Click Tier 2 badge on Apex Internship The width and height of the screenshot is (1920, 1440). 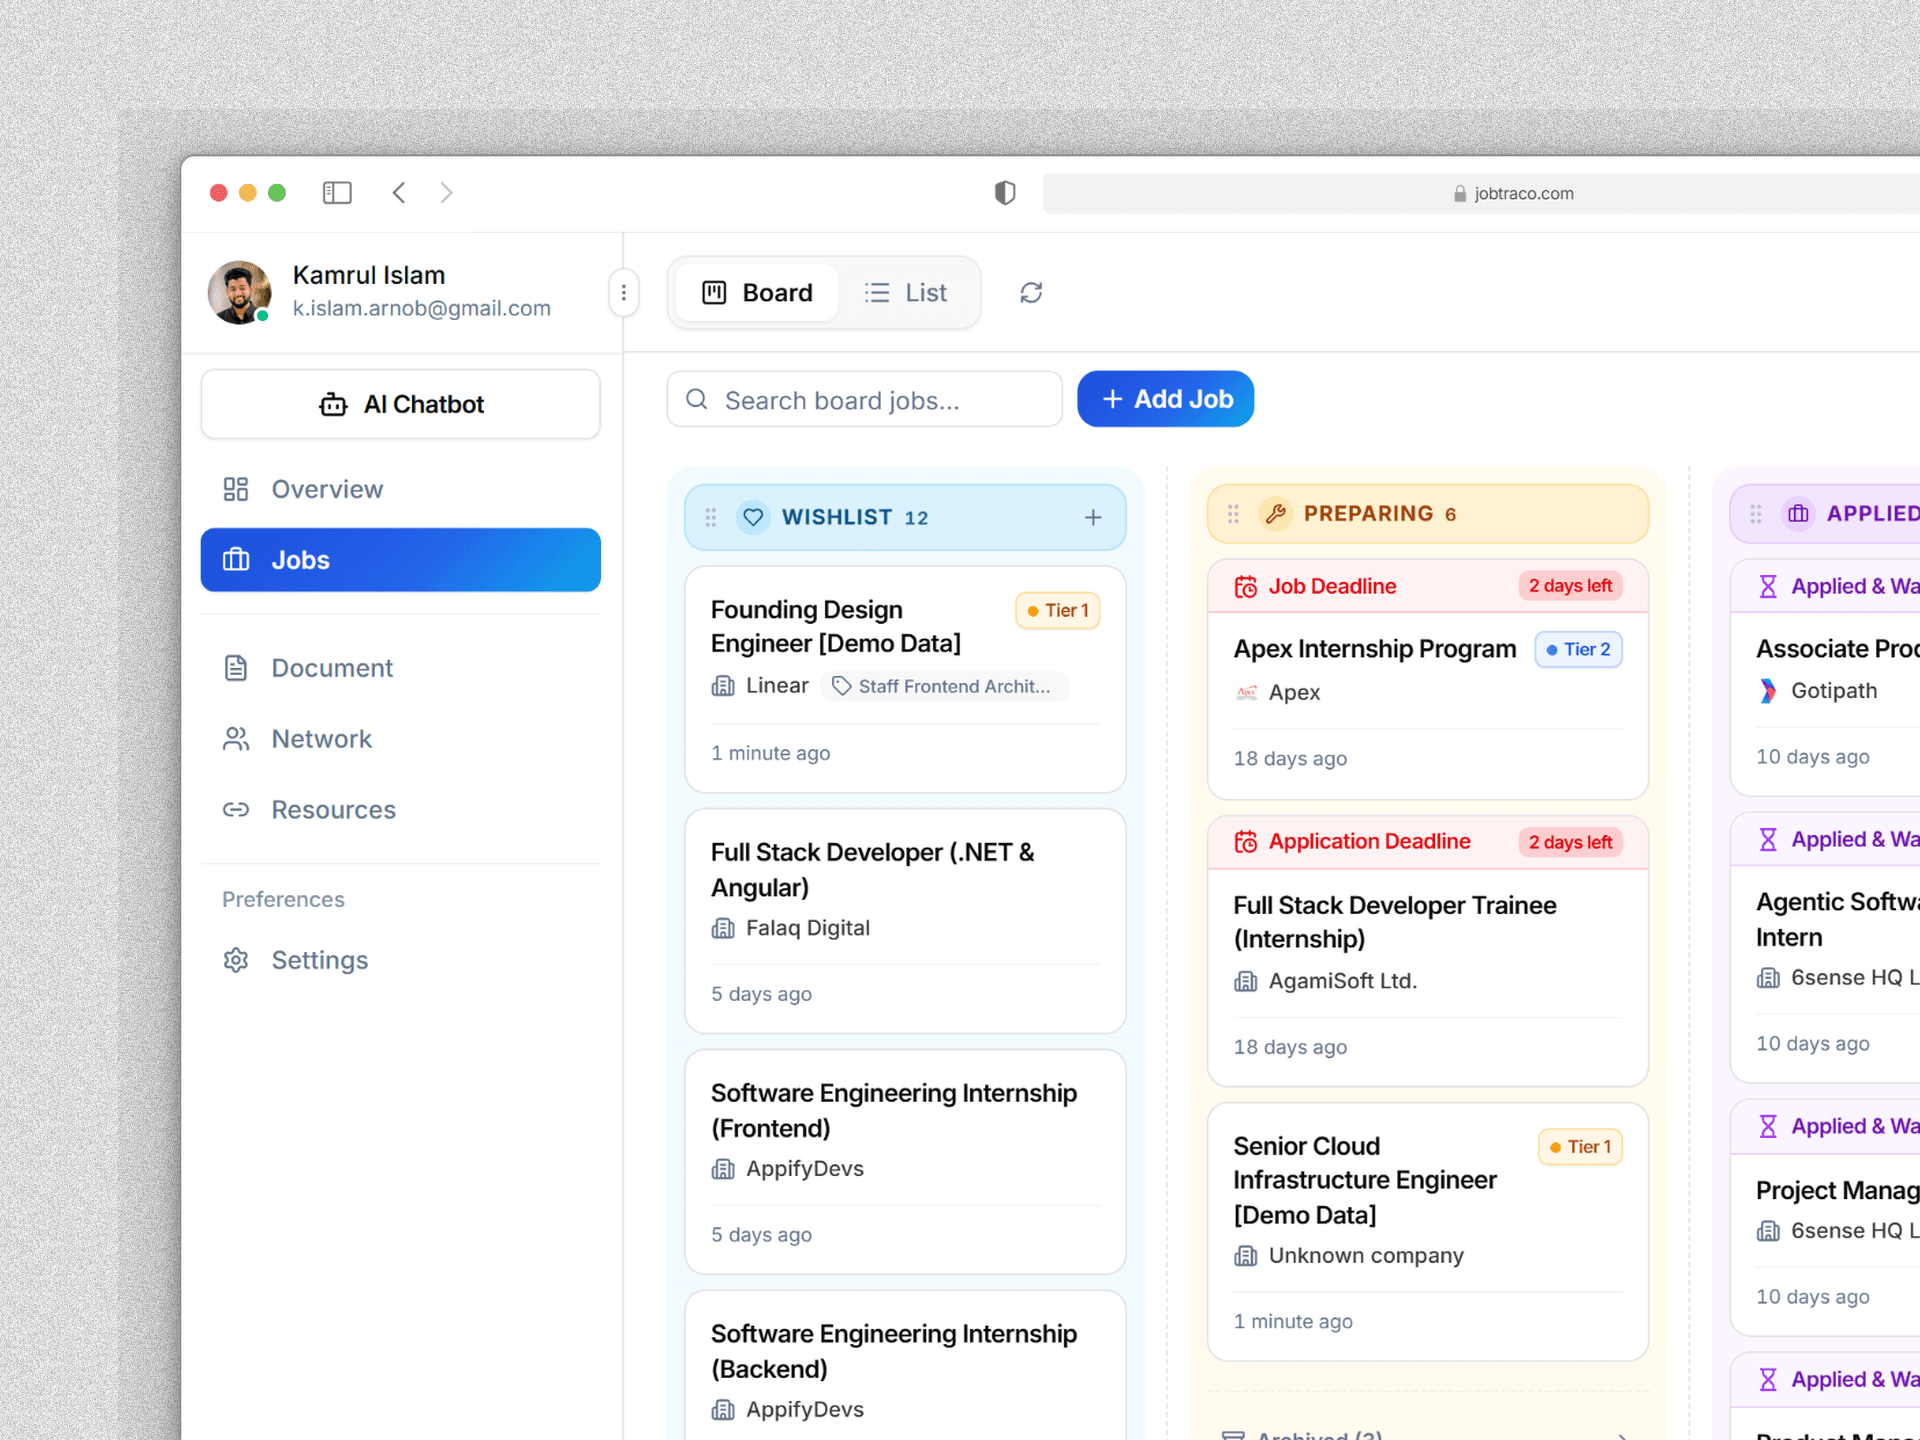point(1579,649)
